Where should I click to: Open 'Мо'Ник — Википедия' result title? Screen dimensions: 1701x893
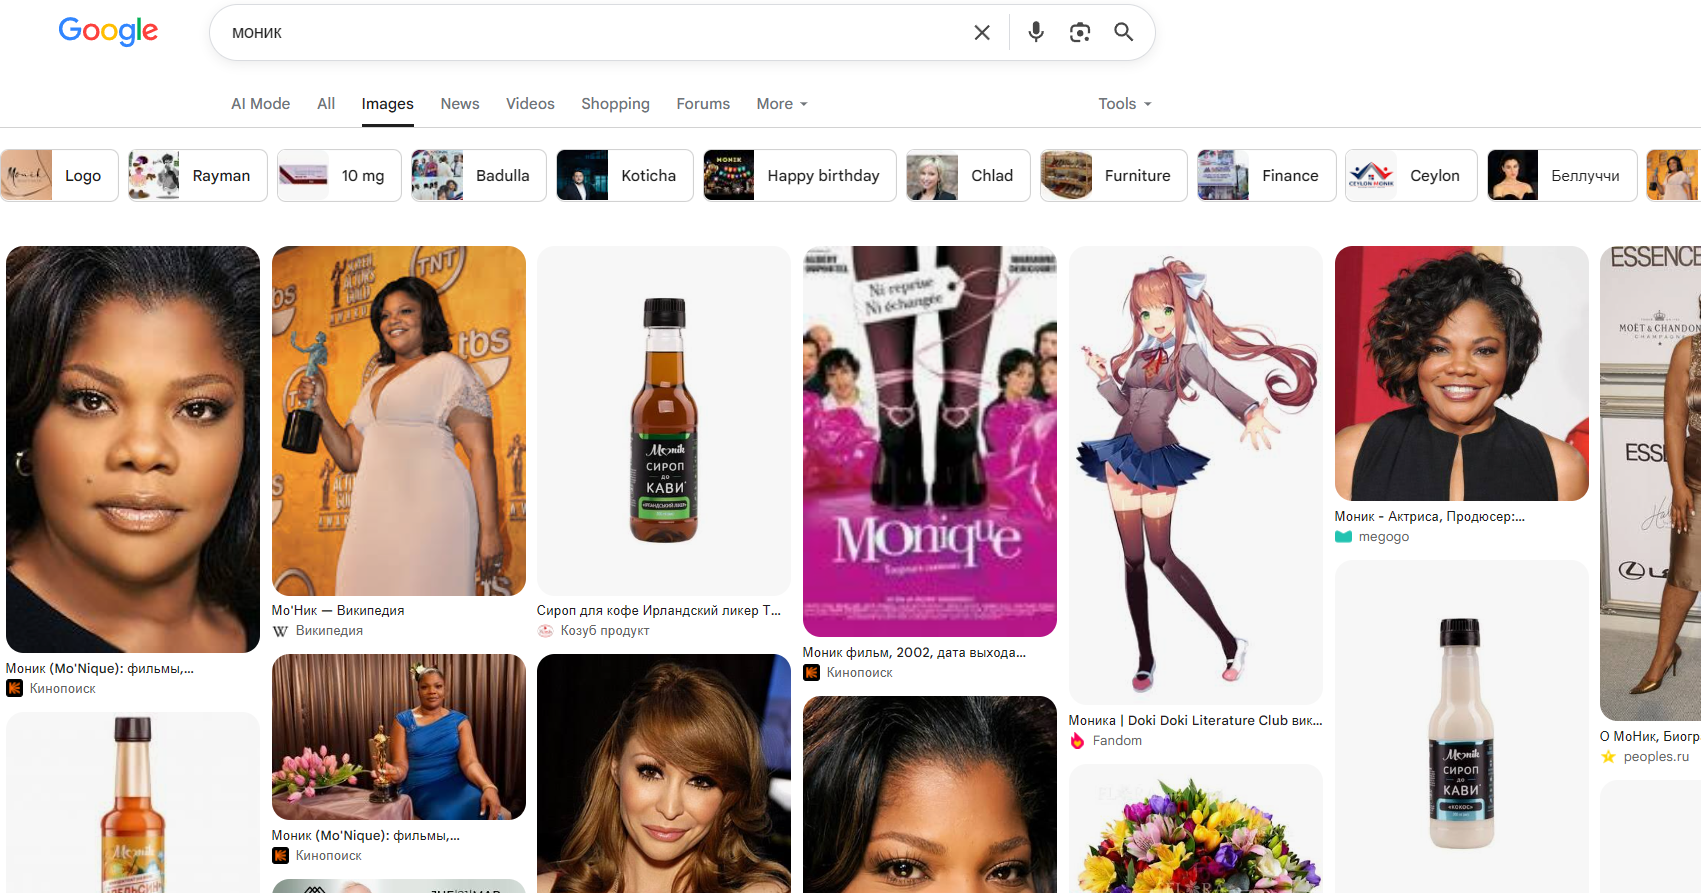point(338,610)
